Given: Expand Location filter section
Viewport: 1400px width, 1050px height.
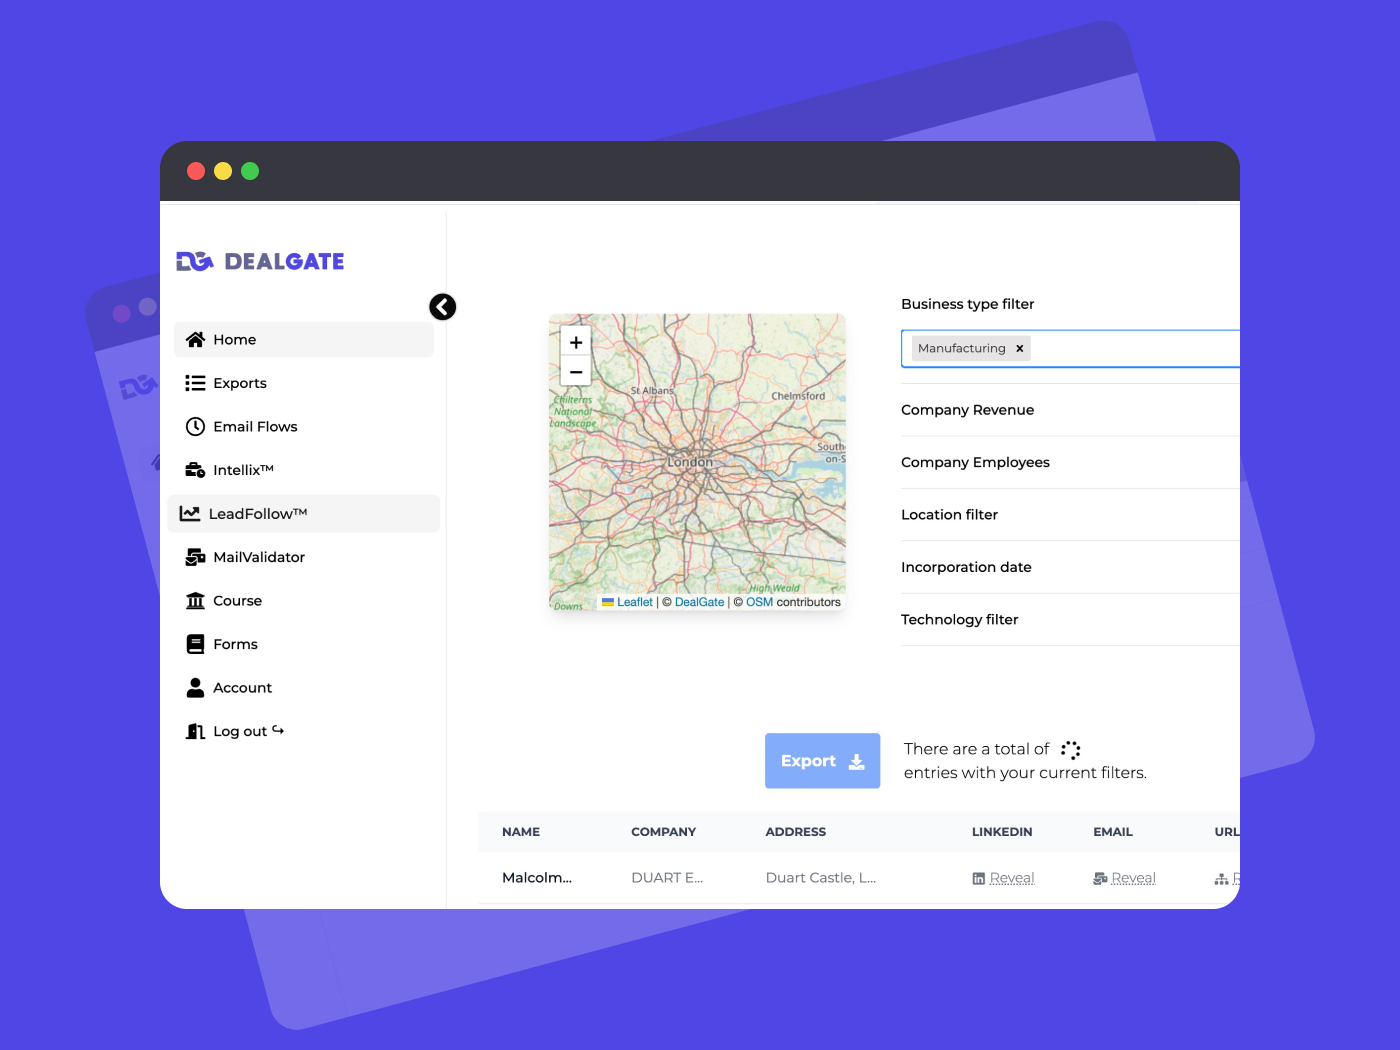Looking at the screenshot, I should (x=1070, y=515).
